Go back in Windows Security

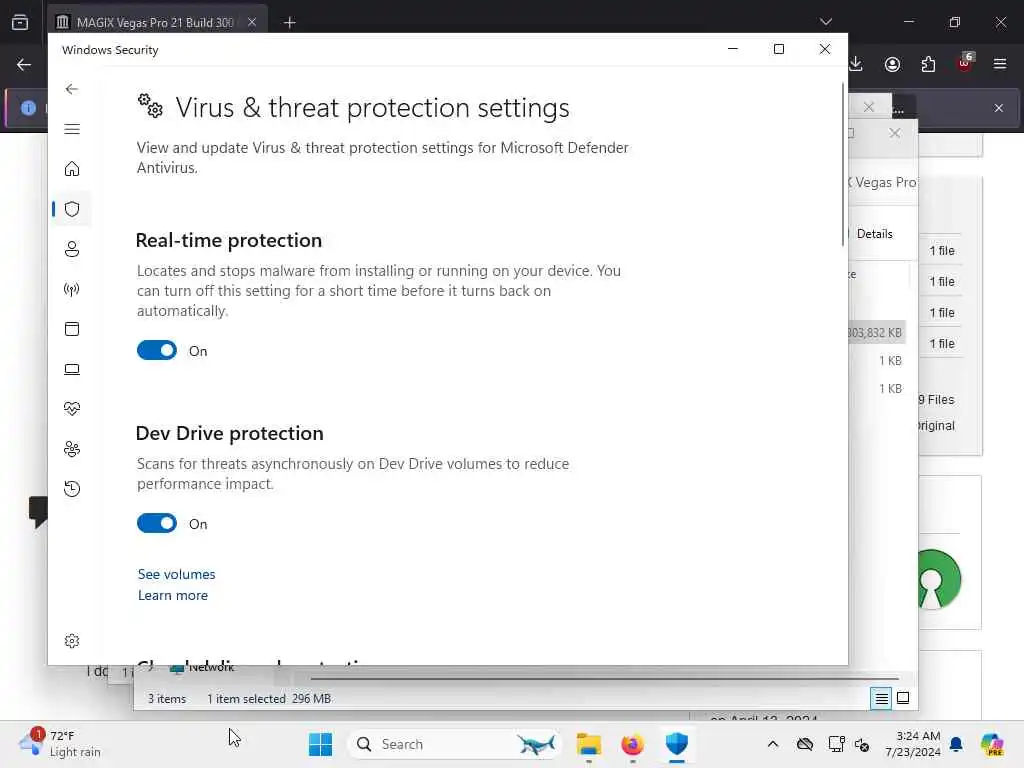[x=72, y=89]
